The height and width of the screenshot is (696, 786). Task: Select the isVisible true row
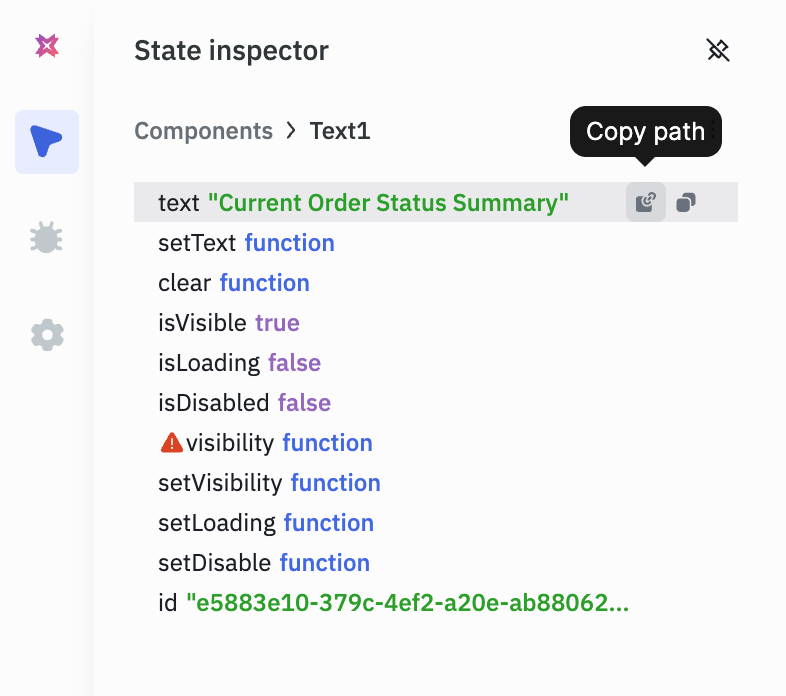point(228,323)
